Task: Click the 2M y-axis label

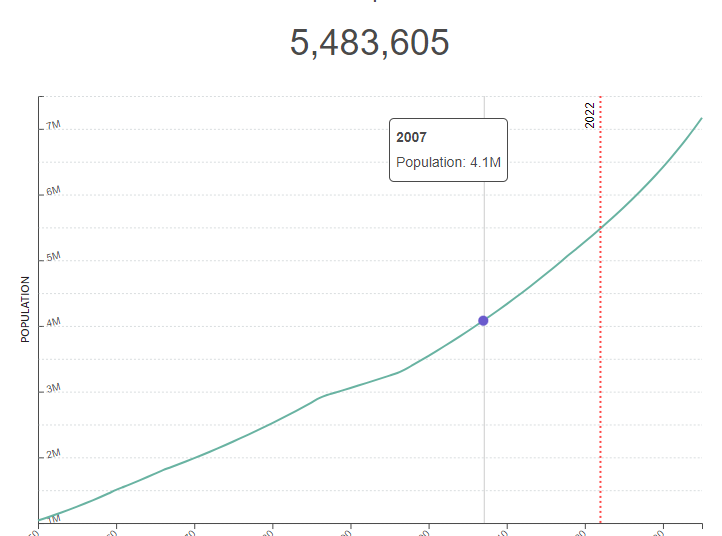Action: [x=53, y=455]
